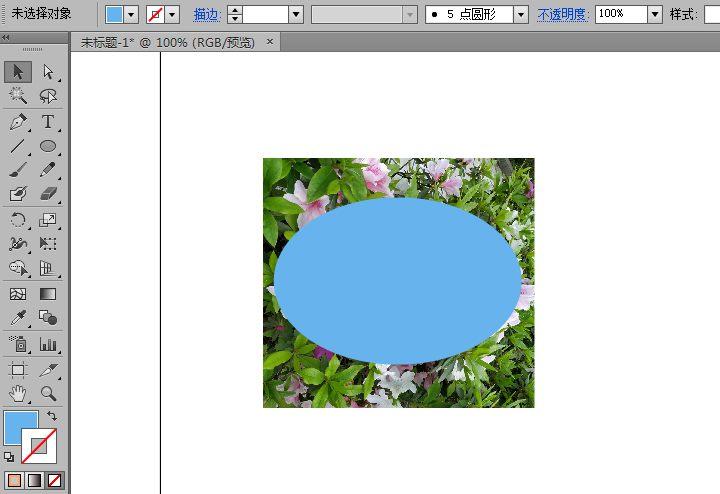
Task: Open the fill color dropdown arrow
Action: point(131,15)
